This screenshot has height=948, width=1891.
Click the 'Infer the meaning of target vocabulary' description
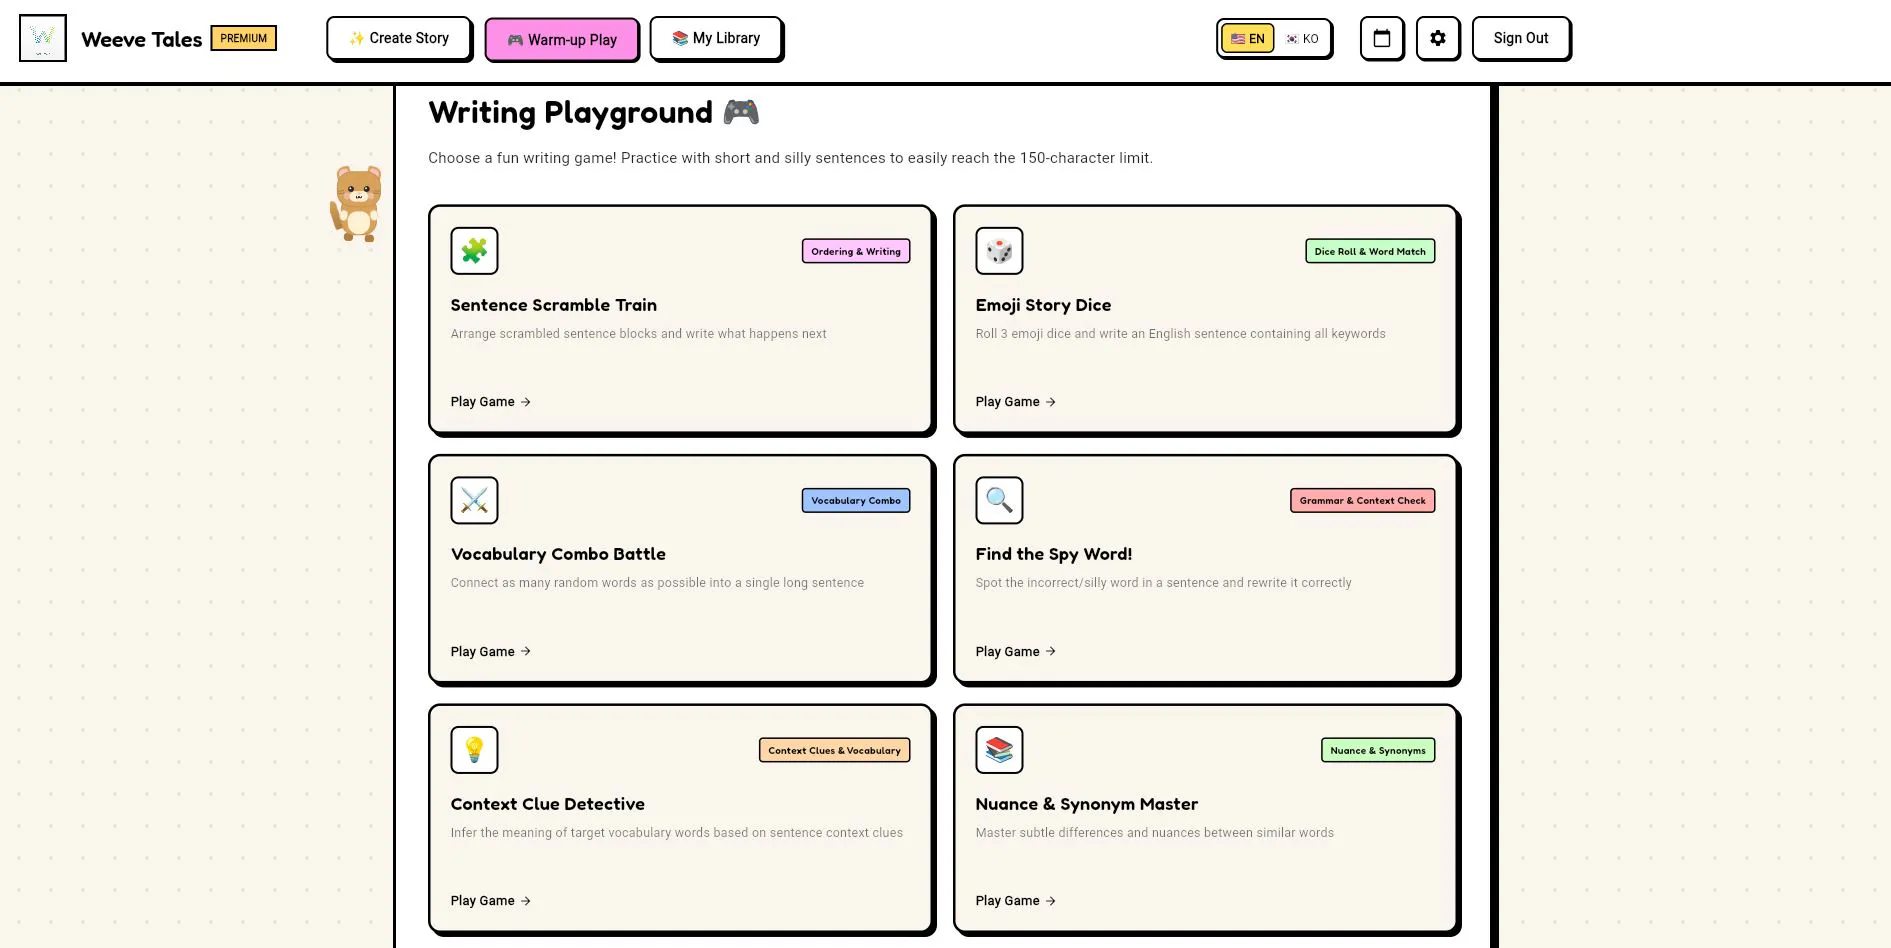(x=677, y=833)
